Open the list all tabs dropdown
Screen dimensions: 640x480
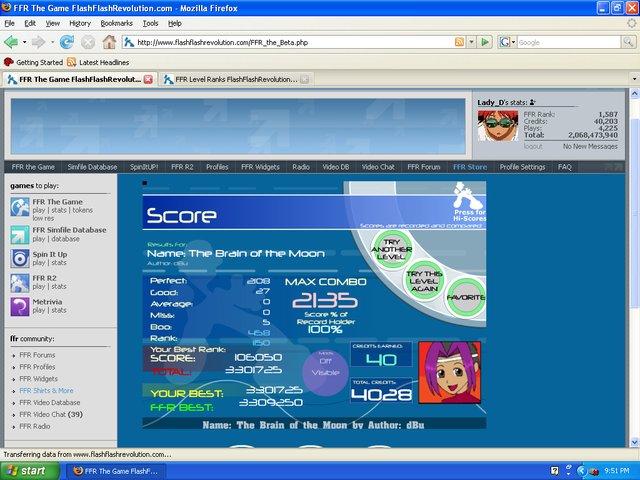(x=634, y=79)
